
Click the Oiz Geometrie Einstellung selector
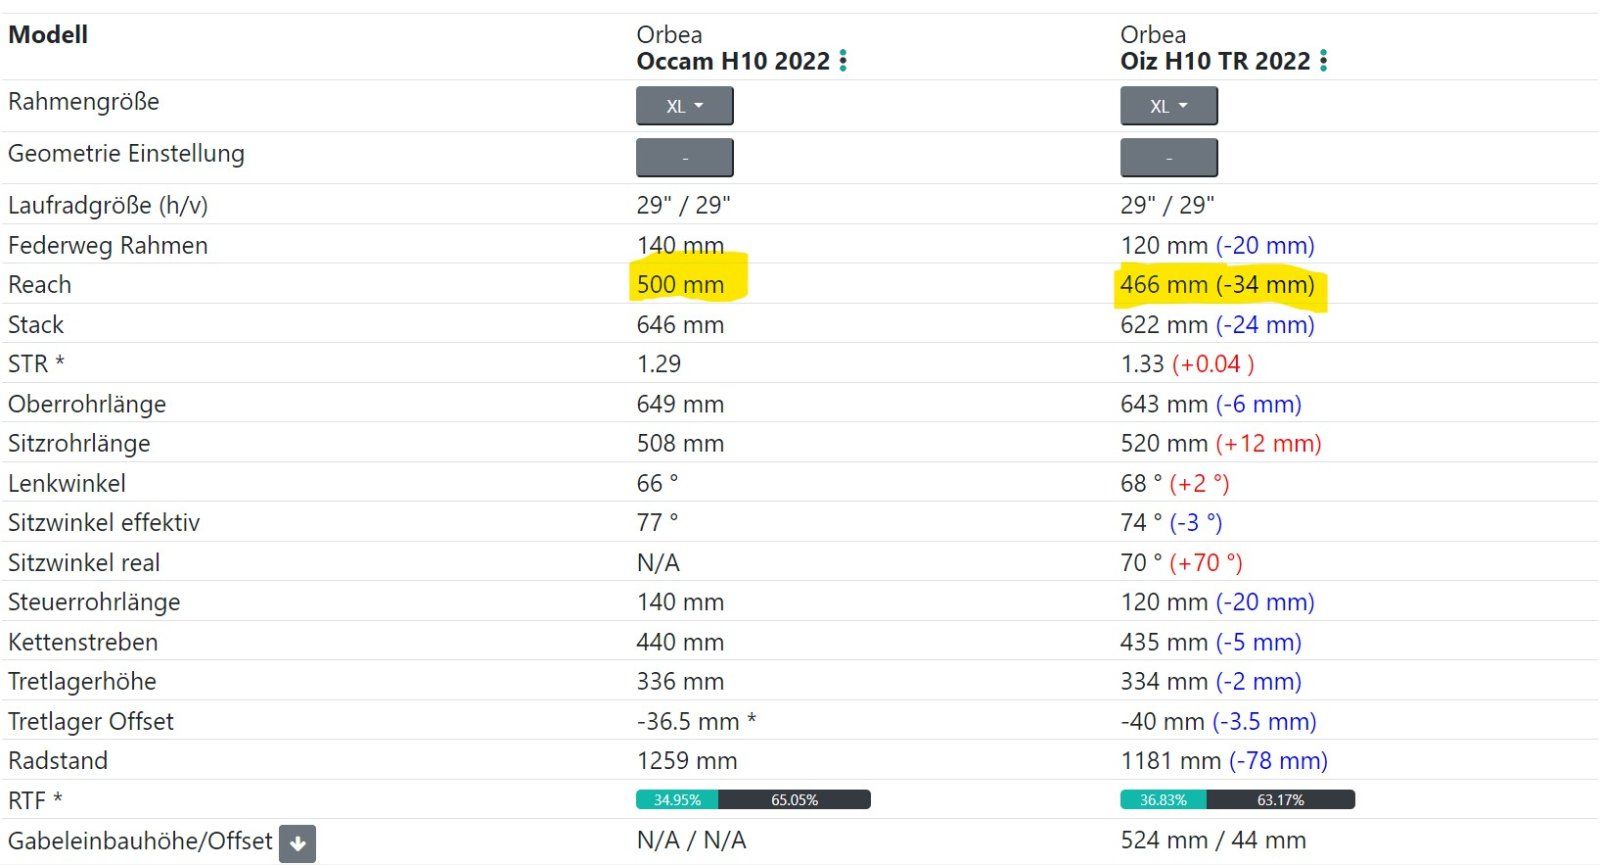[1168, 158]
